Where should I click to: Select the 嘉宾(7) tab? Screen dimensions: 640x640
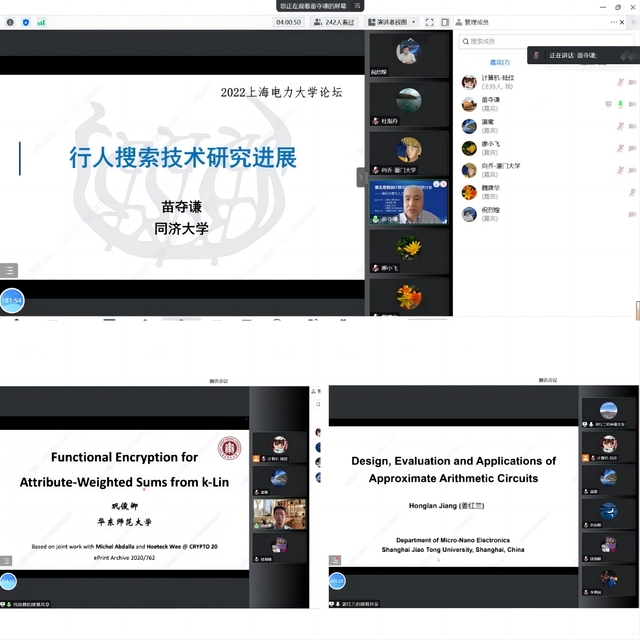pyautogui.click(x=499, y=62)
